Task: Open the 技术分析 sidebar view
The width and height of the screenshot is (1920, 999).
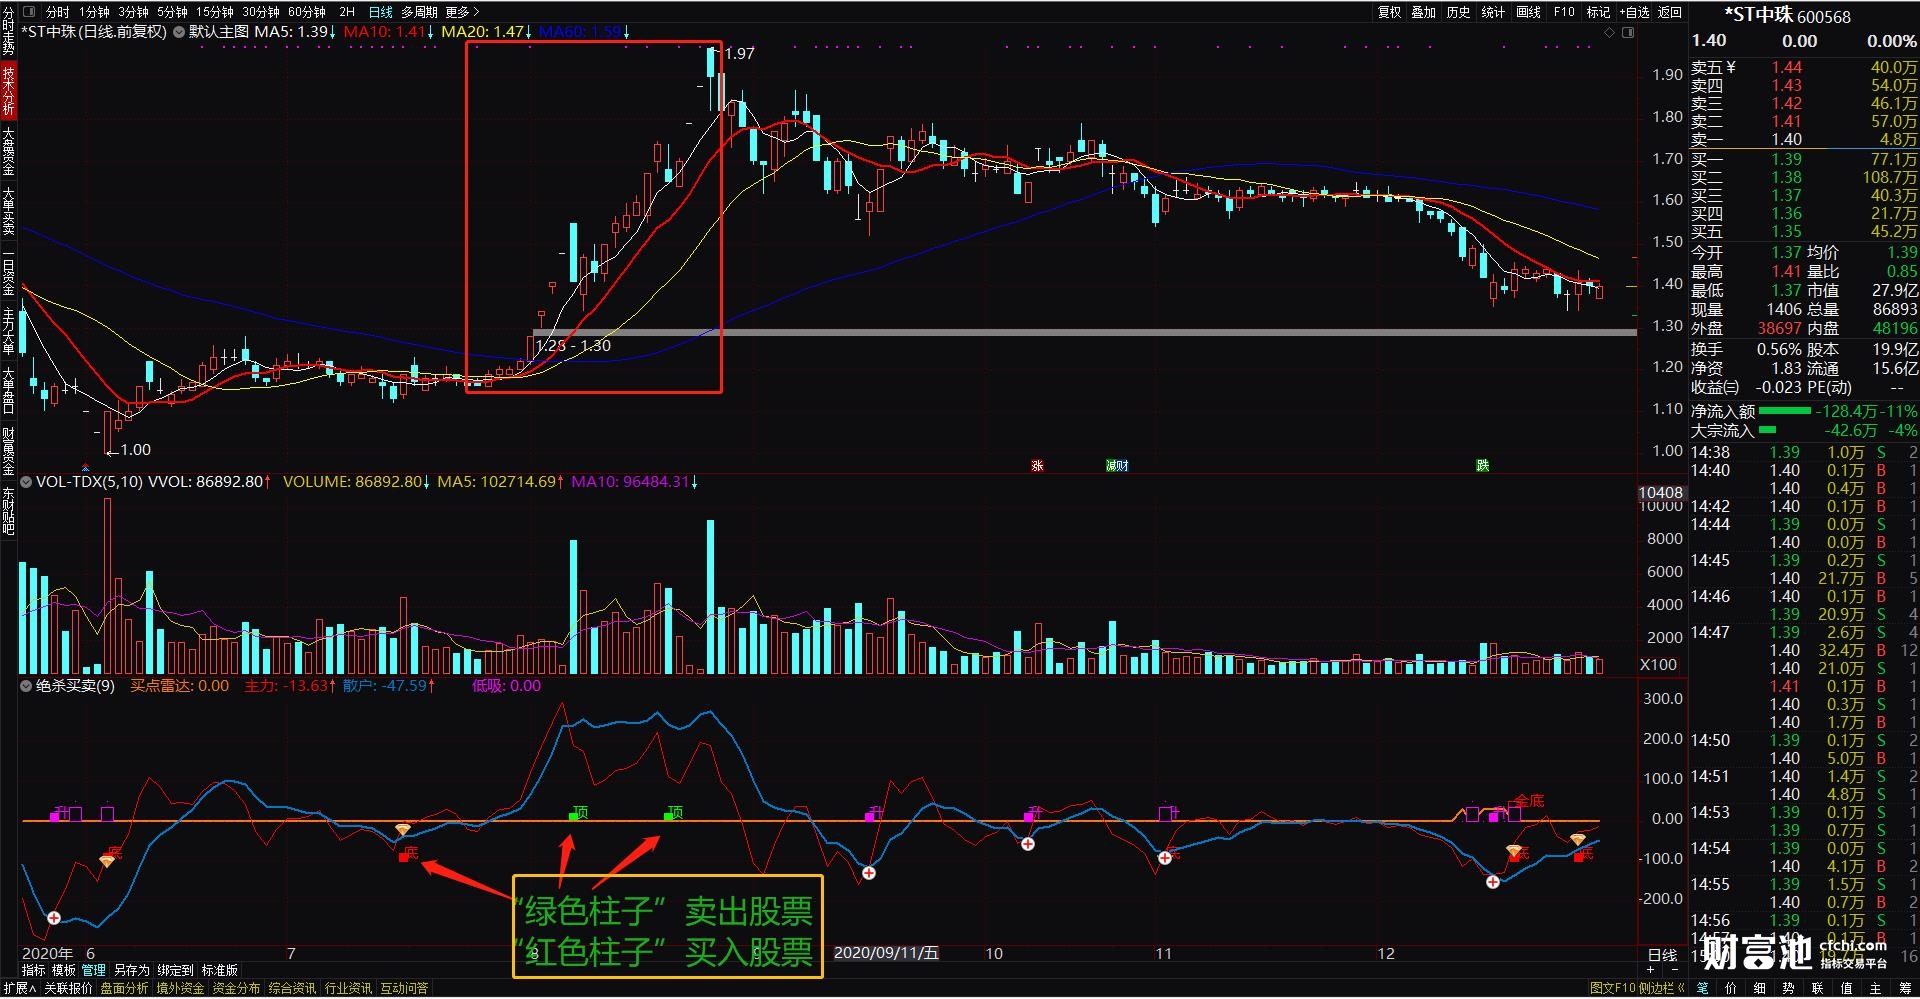Action: click(x=8, y=90)
